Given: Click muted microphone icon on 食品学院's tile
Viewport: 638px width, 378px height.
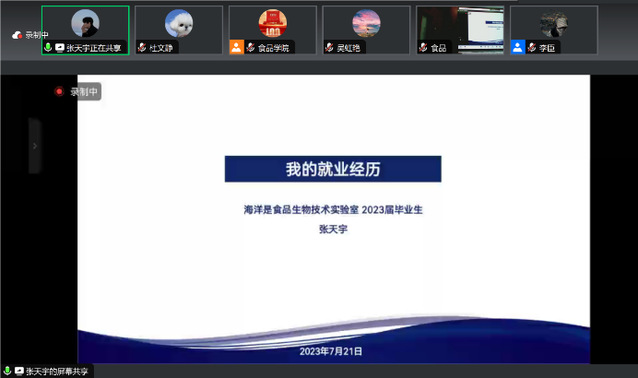Looking at the screenshot, I should (x=251, y=48).
